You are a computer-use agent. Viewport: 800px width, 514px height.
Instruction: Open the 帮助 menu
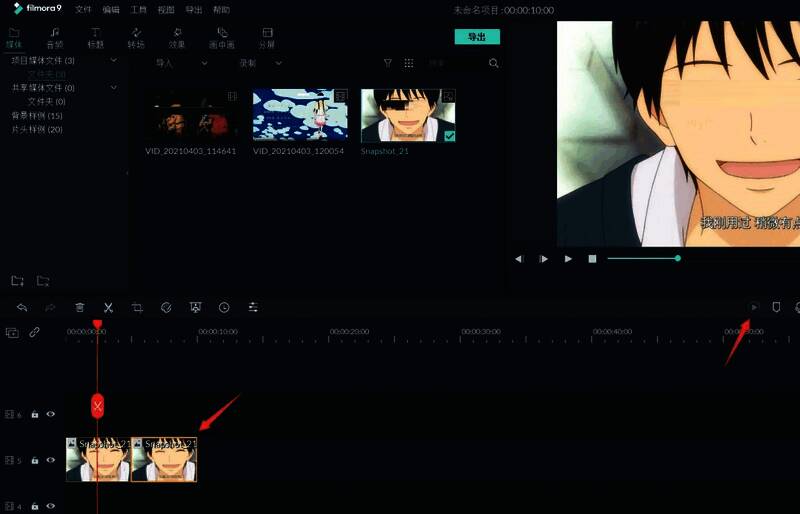tap(221, 10)
